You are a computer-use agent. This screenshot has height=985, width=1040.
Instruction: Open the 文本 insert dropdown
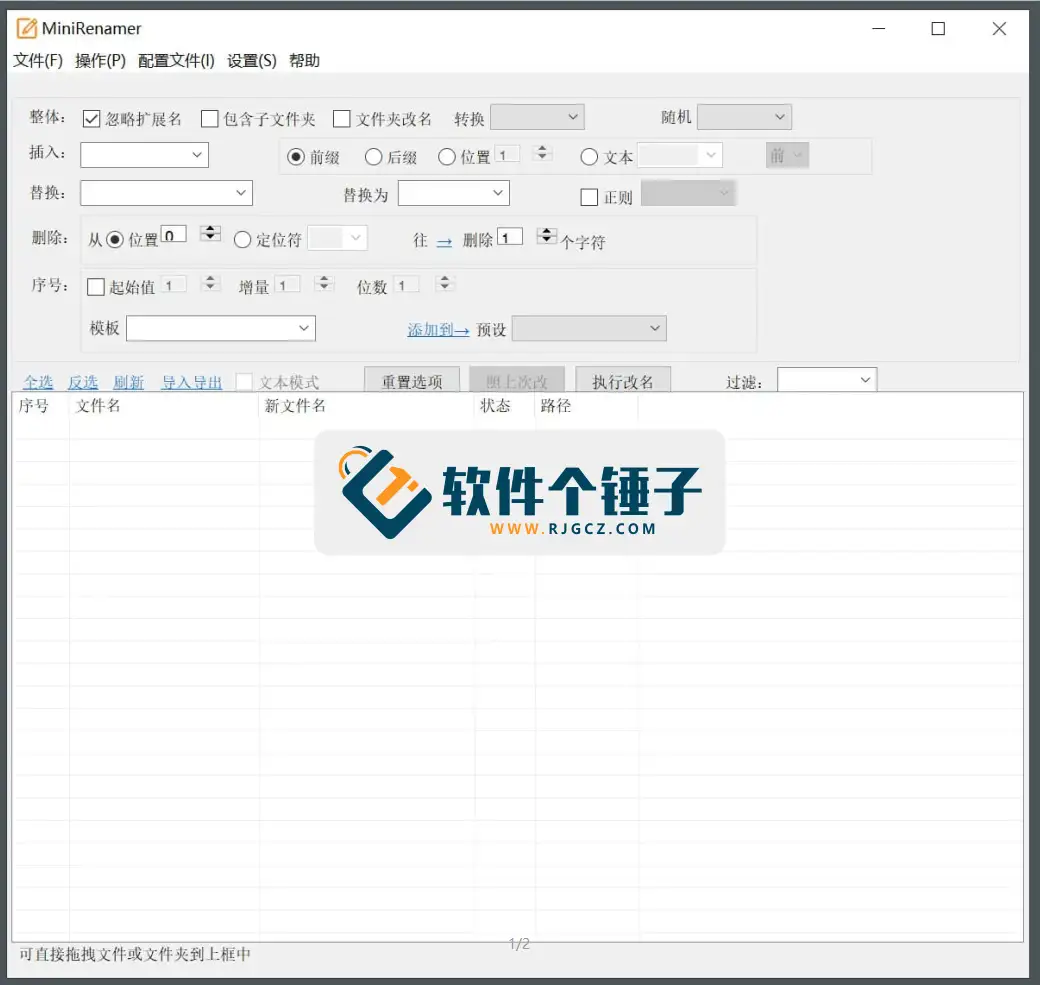[x=680, y=155]
